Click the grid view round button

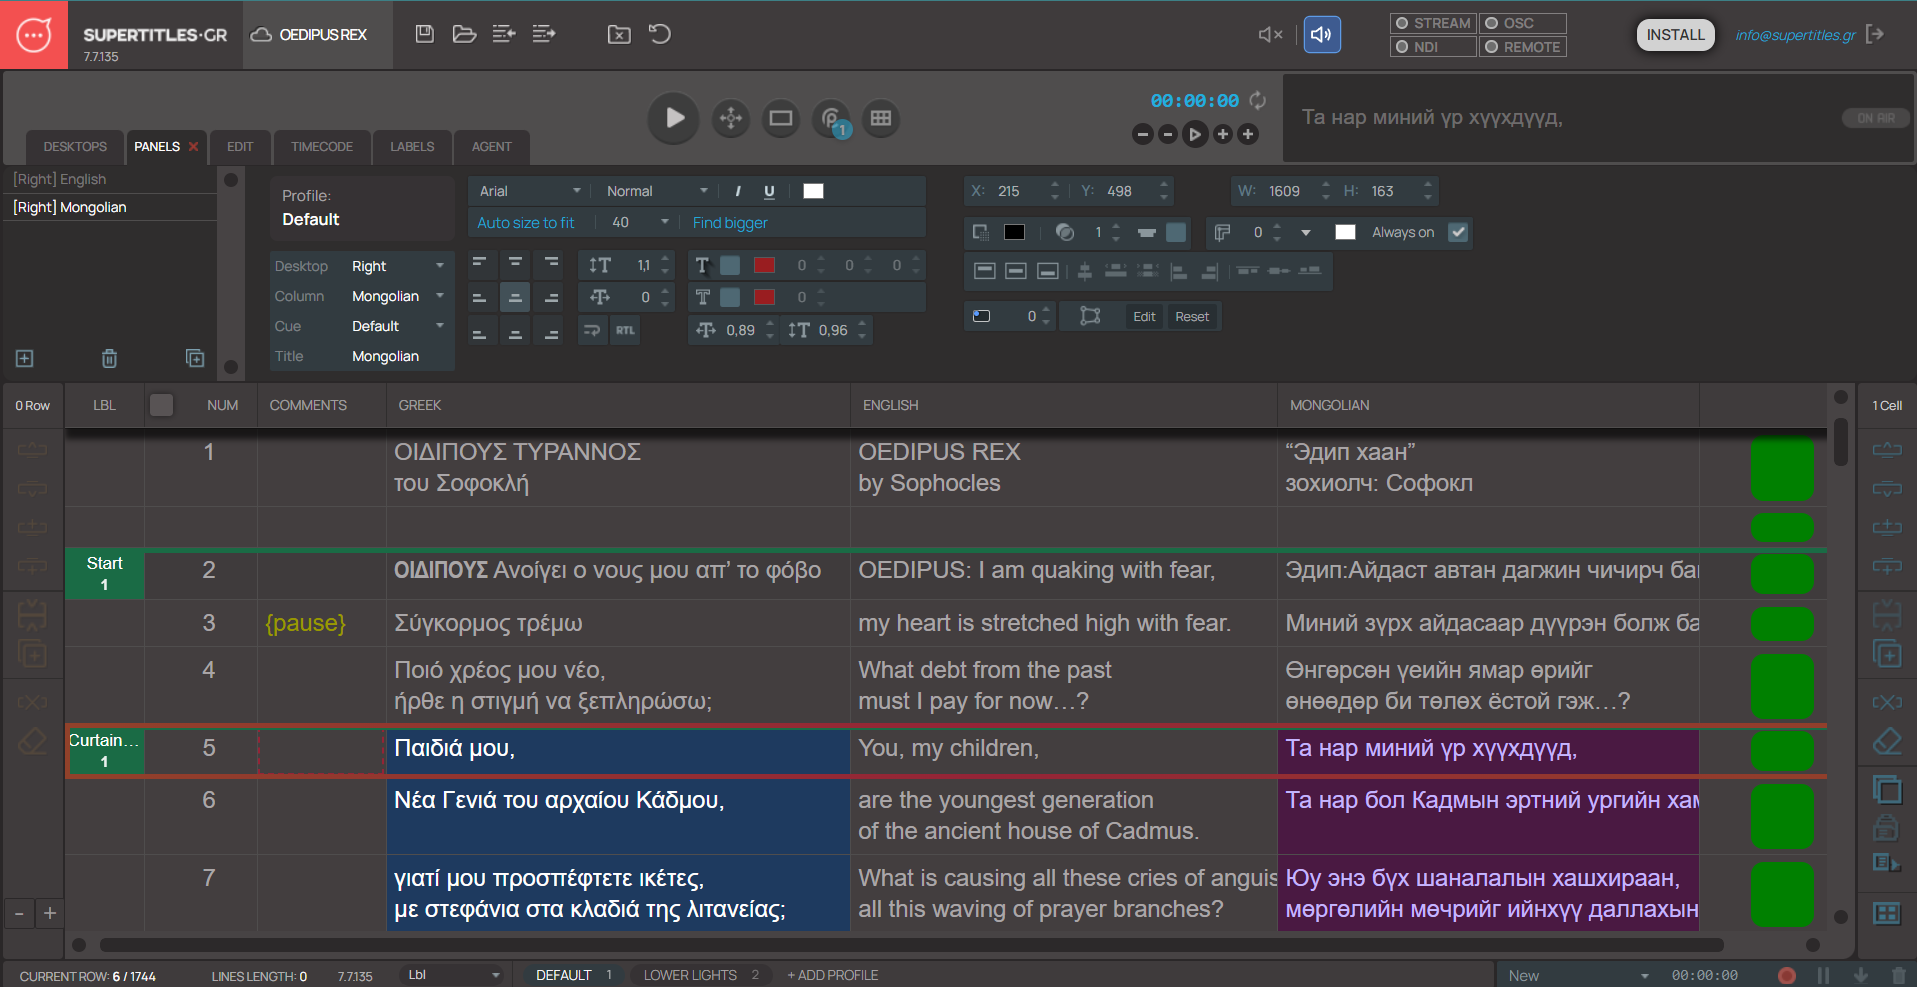[881, 118]
